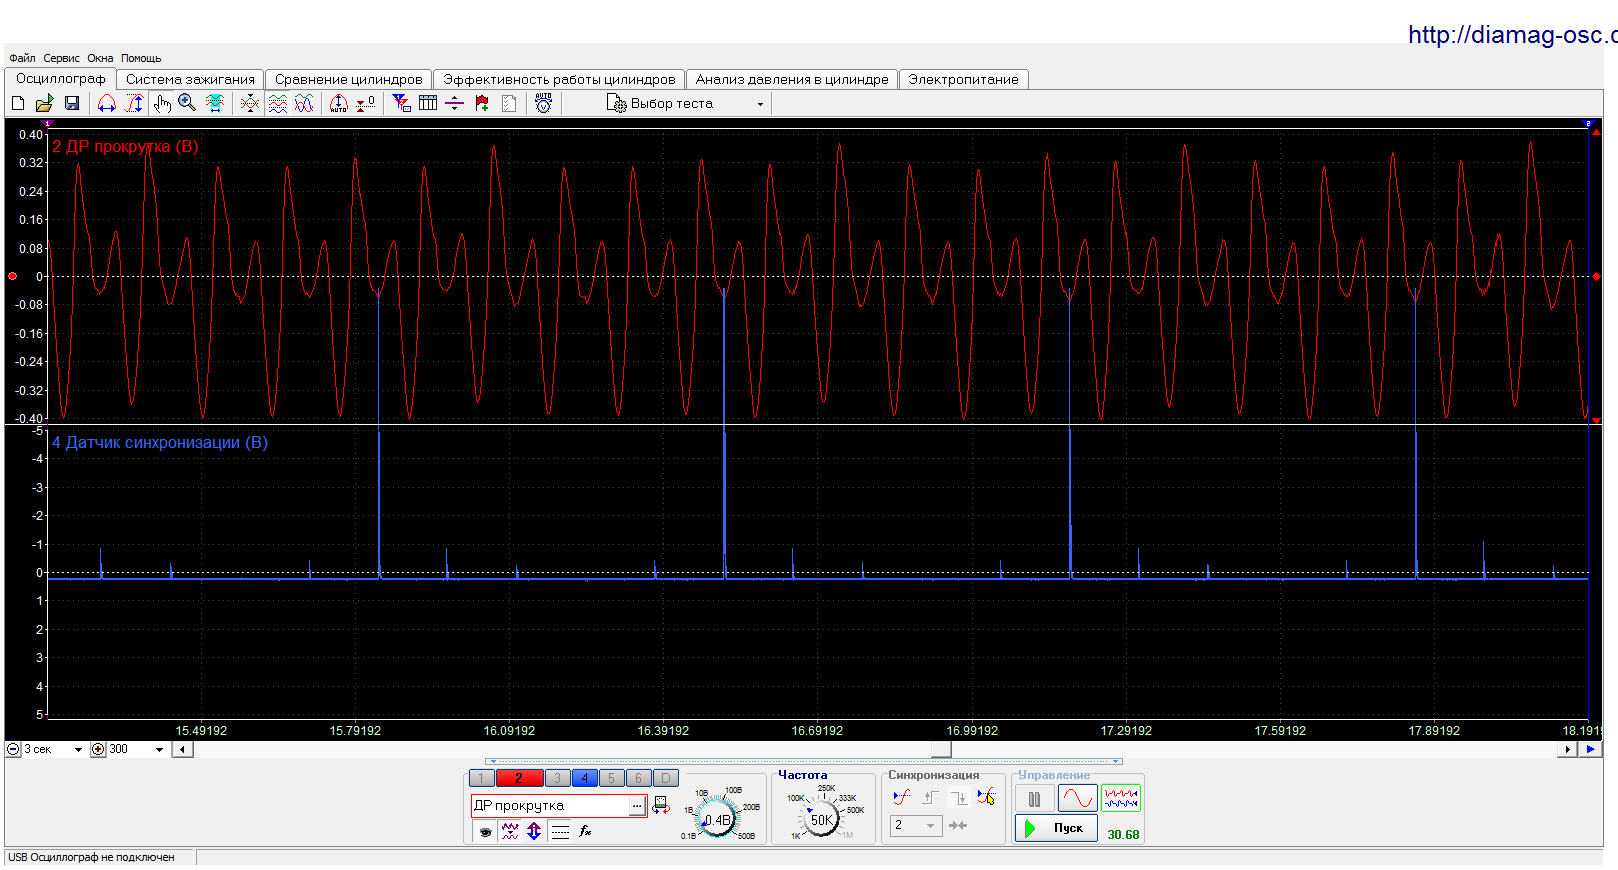Open the Сервис menu
The image size is (1618, 870).
point(61,58)
